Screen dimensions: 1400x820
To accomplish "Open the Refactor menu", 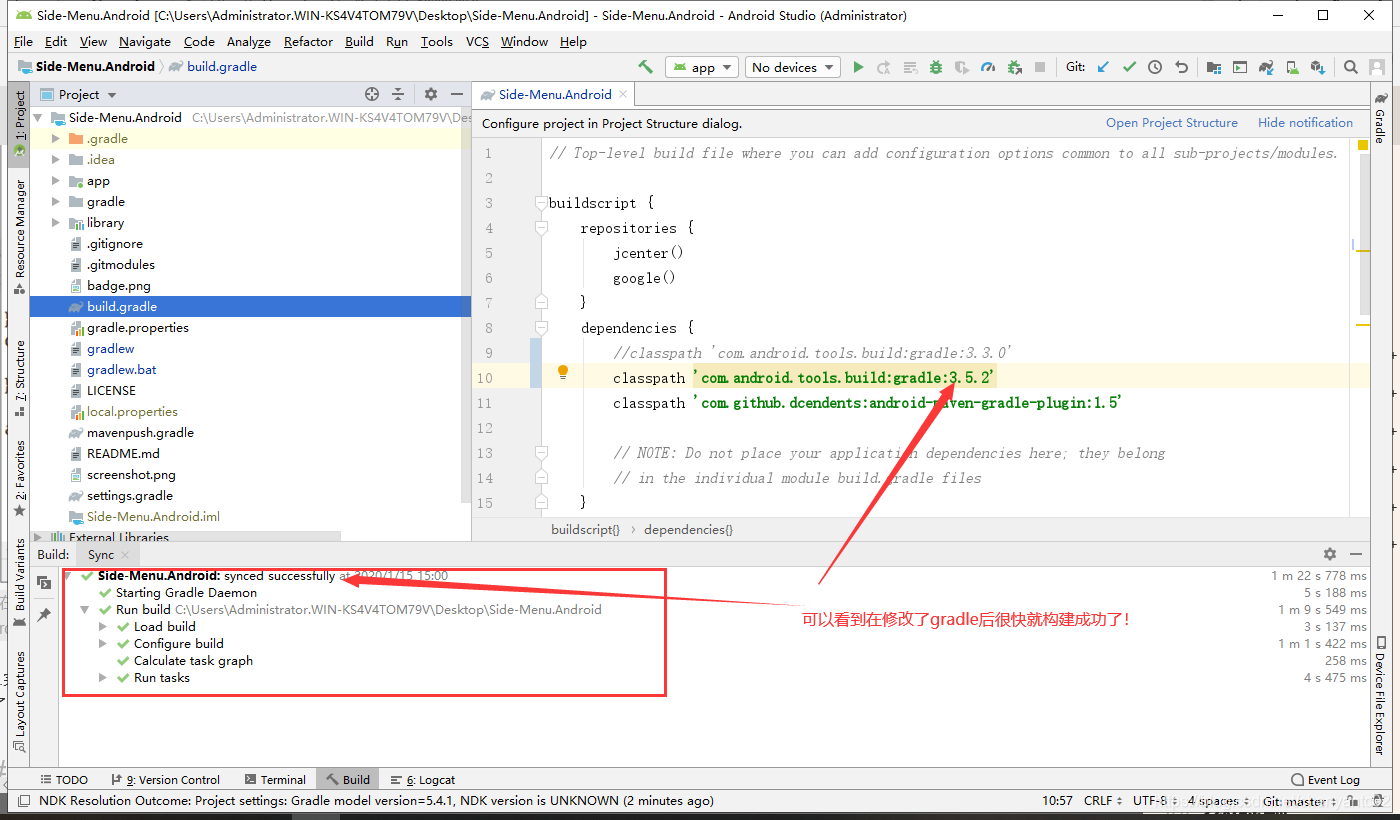I will pyautogui.click(x=308, y=42).
